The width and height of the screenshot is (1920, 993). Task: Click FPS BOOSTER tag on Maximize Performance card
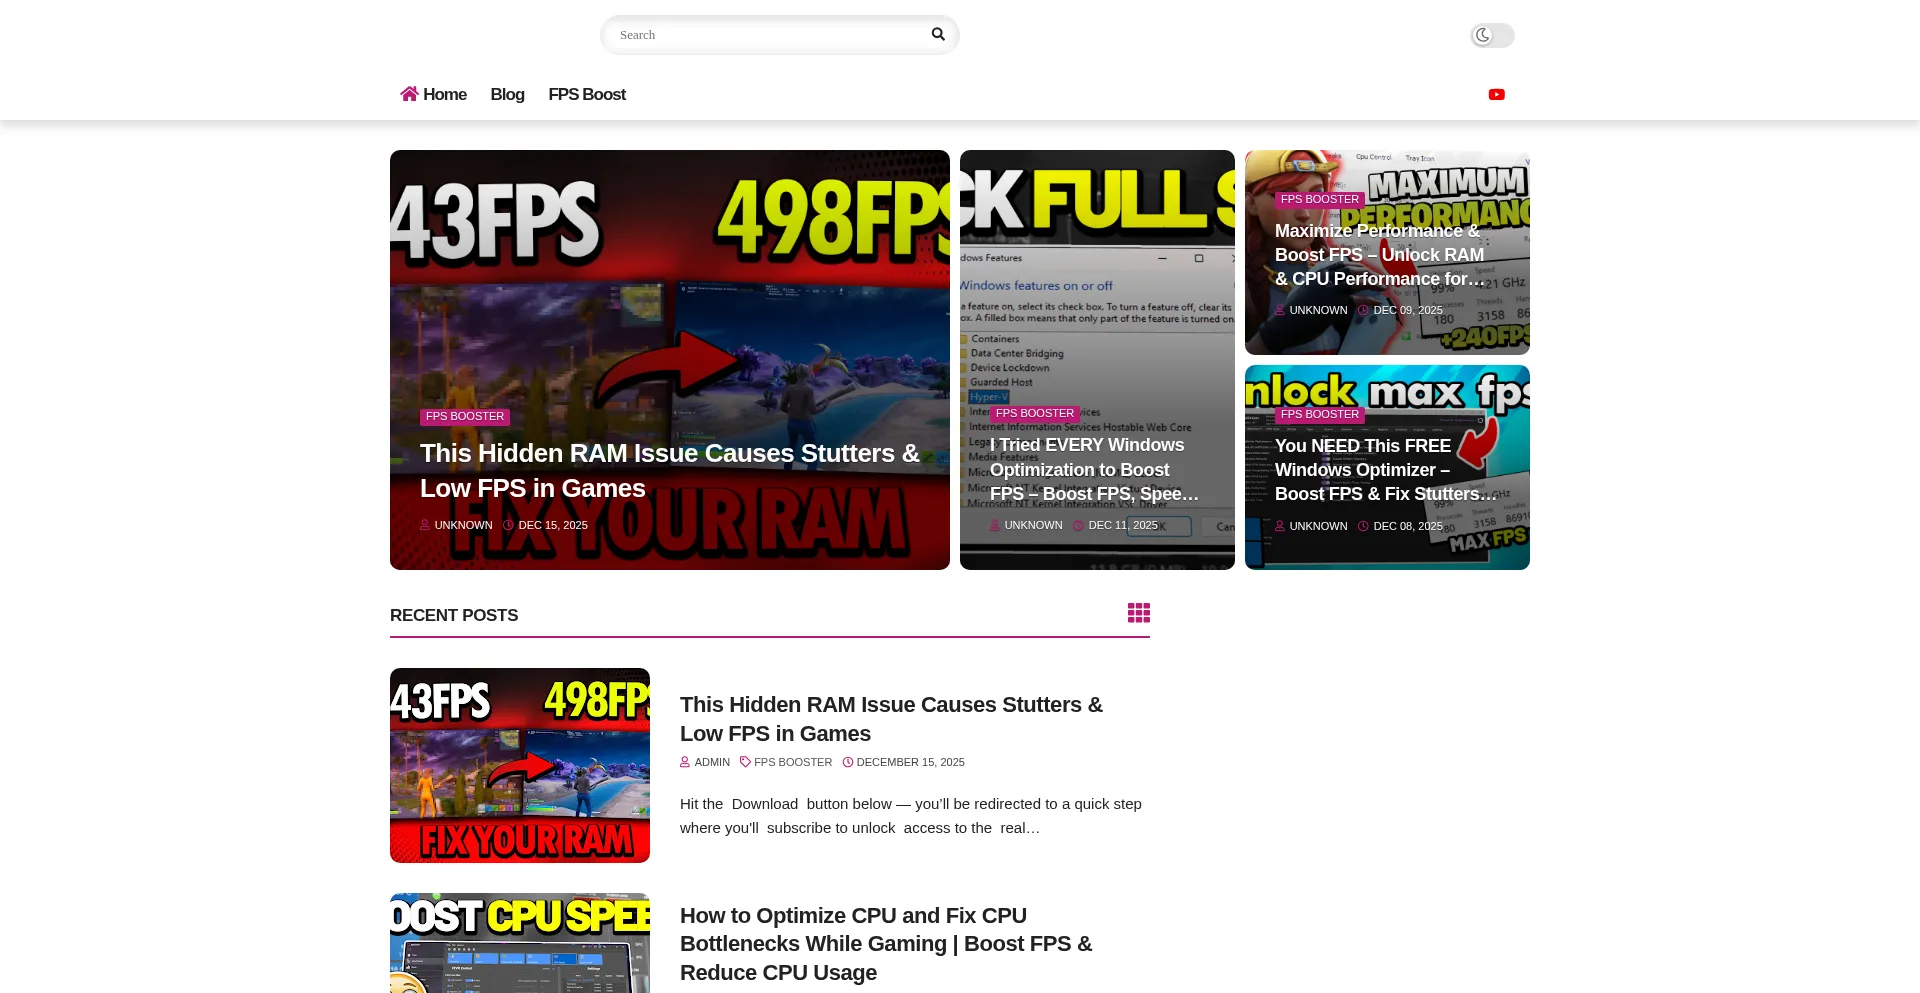click(1319, 200)
